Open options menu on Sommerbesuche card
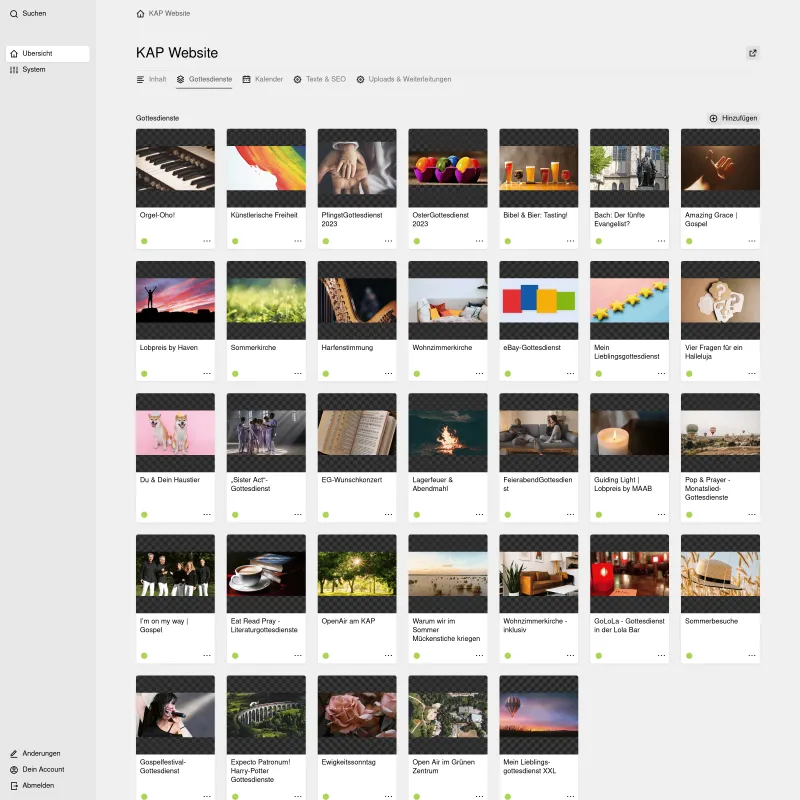 click(750, 655)
